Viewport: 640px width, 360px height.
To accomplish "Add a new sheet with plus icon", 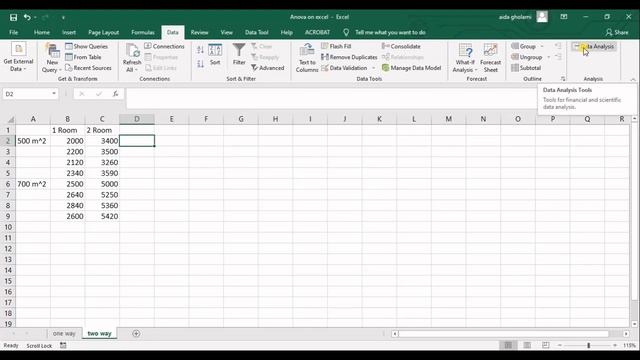I will (x=136, y=334).
